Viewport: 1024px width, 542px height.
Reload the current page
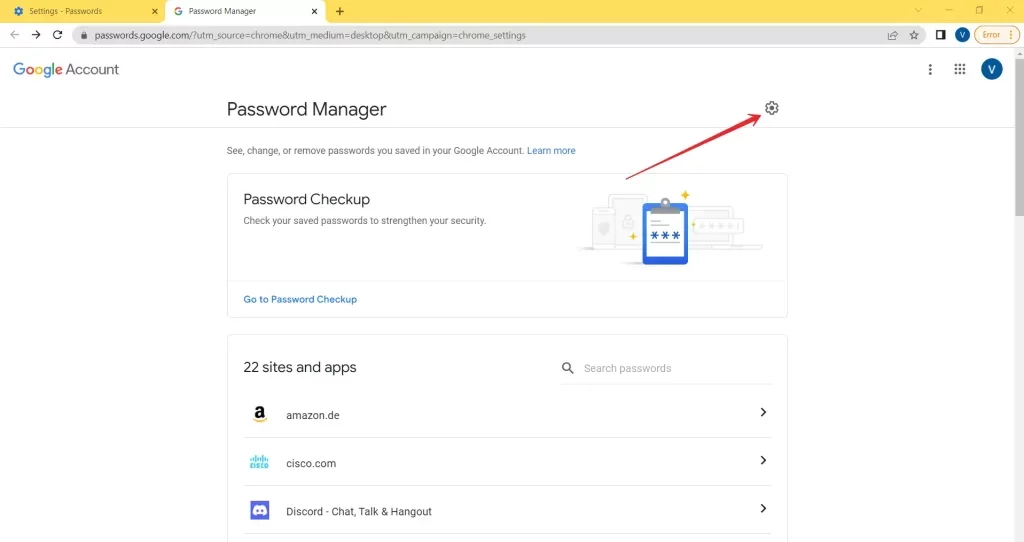click(x=57, y=35)
